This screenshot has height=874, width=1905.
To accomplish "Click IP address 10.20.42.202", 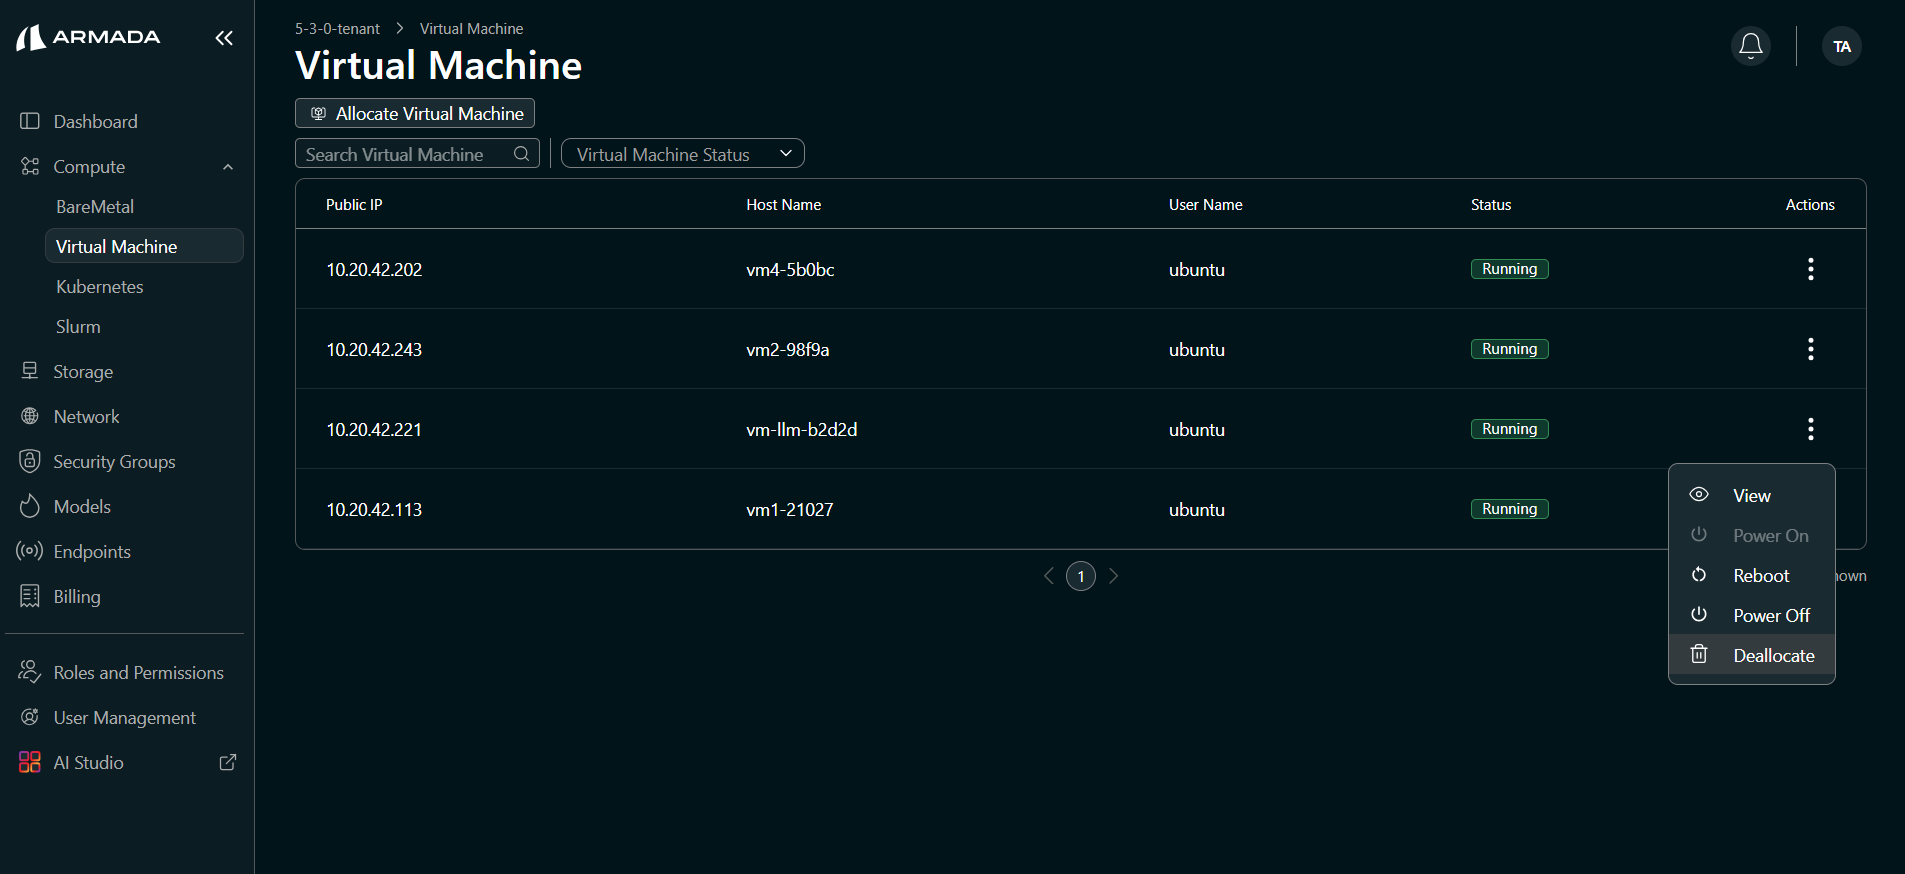I will click(374, 270).
